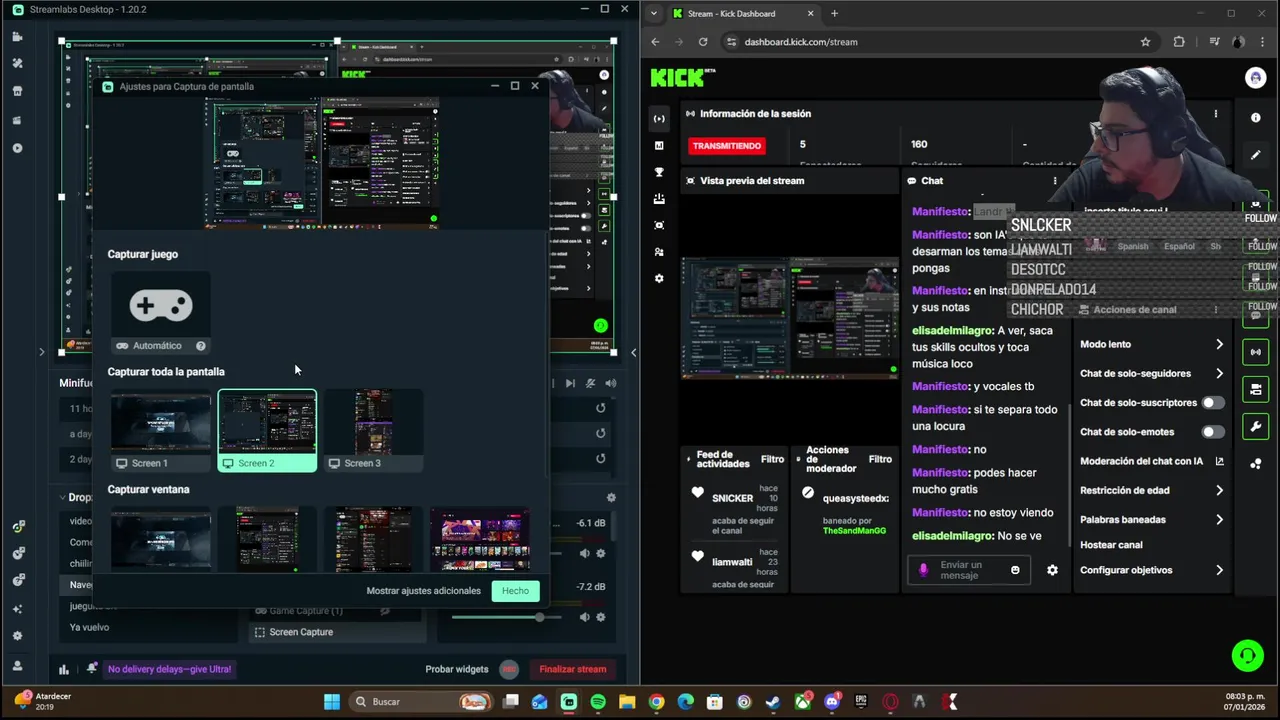Open the settings gear in Kick's left sidebar
Screen dimensions: 1280x720
click(x=659, y=279)
